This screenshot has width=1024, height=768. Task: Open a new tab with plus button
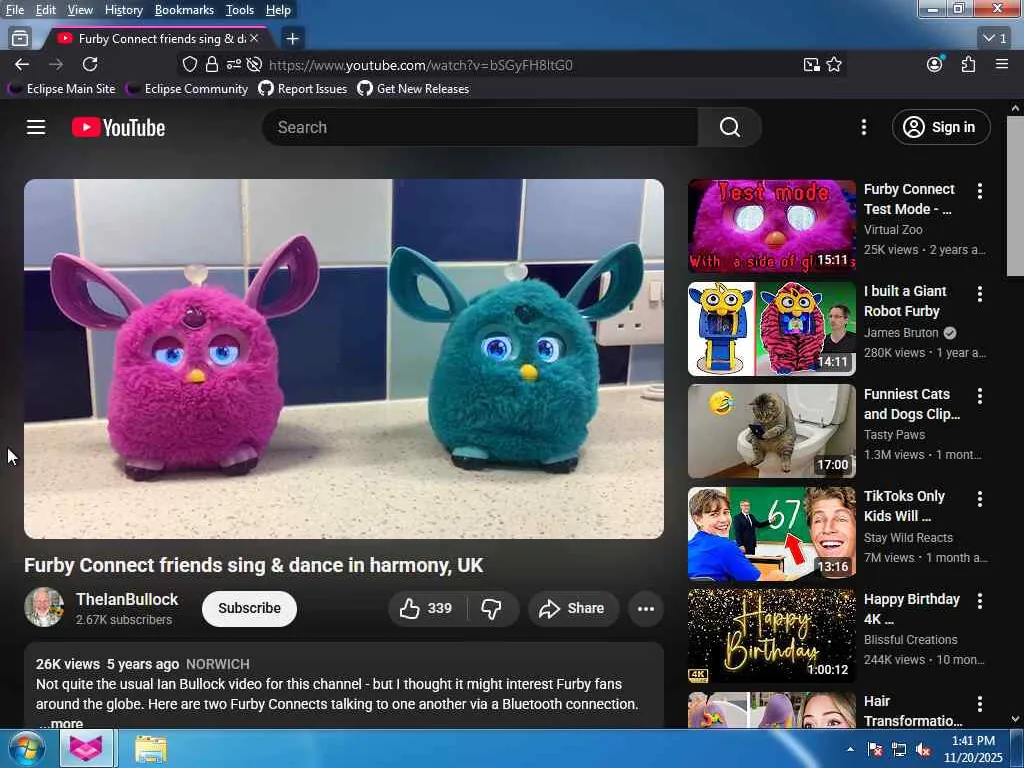click(x=293, y=39)
